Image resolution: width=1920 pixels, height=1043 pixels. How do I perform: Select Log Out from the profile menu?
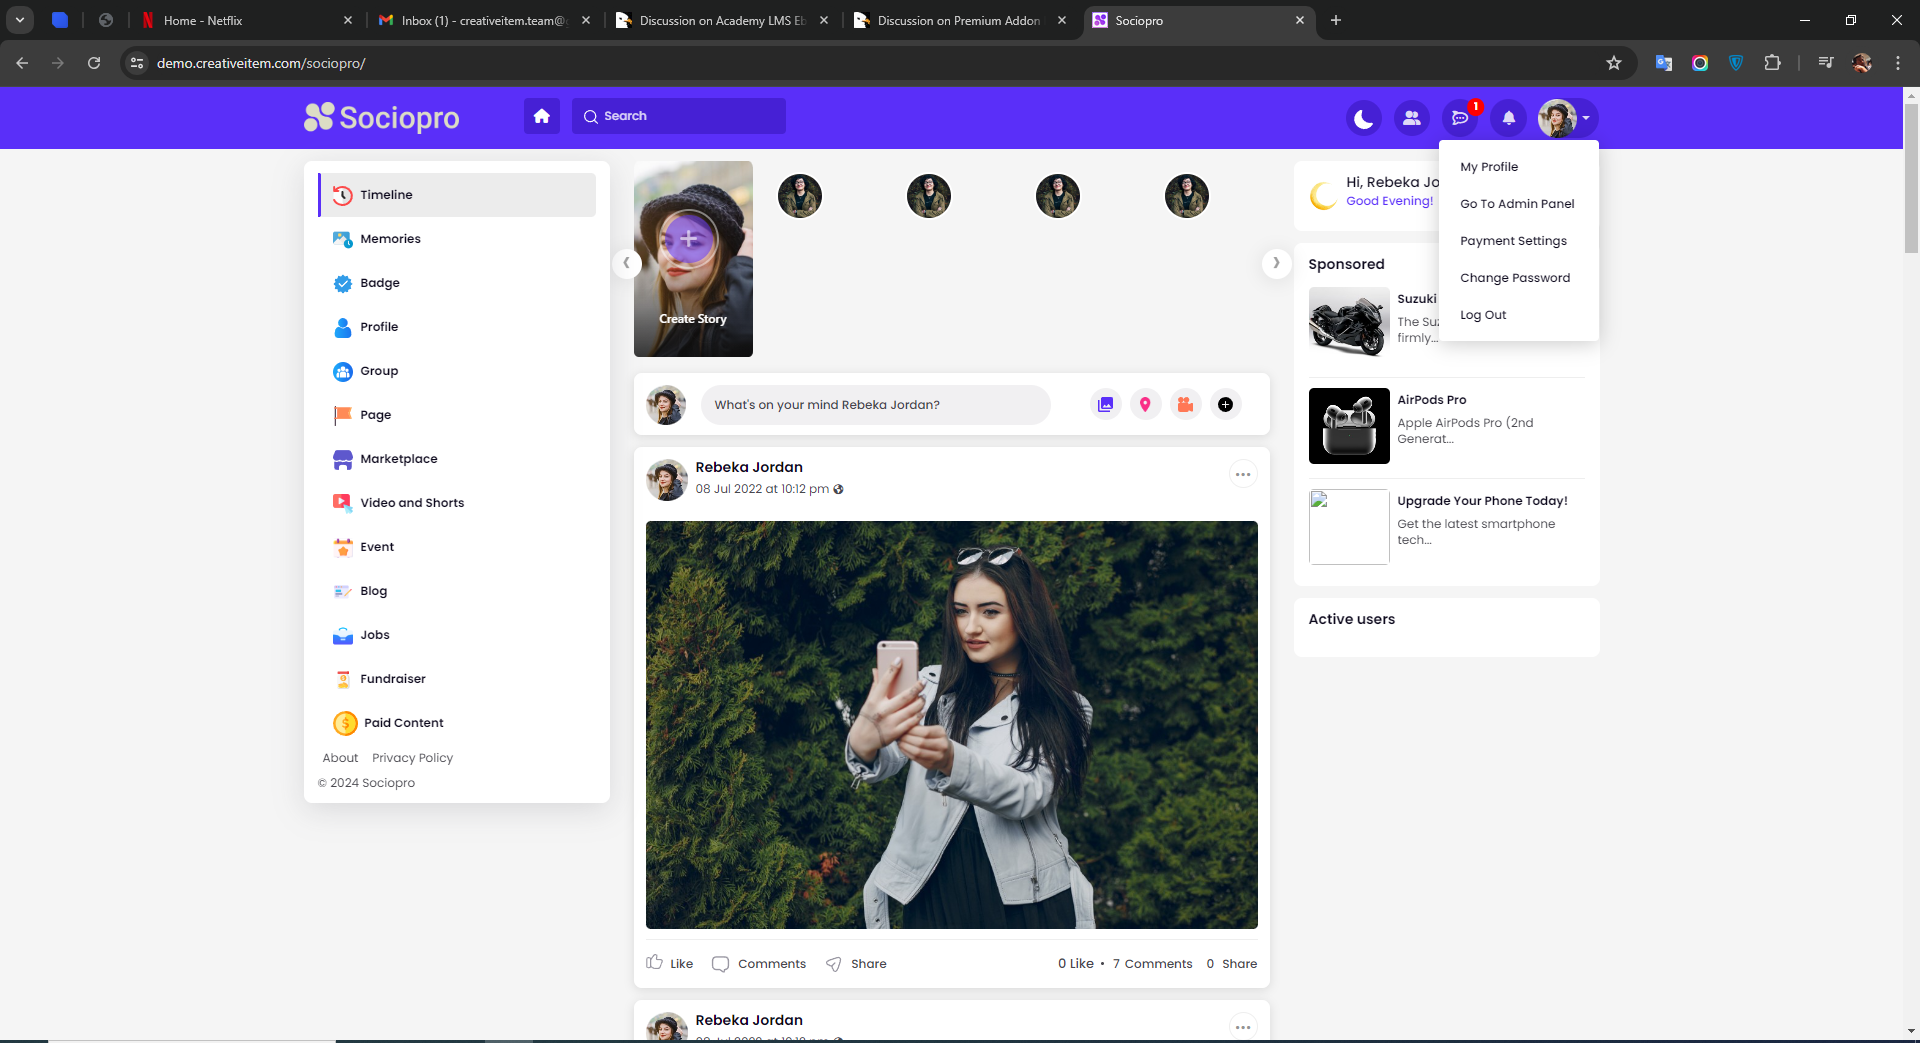click(x=1482, y=315)
